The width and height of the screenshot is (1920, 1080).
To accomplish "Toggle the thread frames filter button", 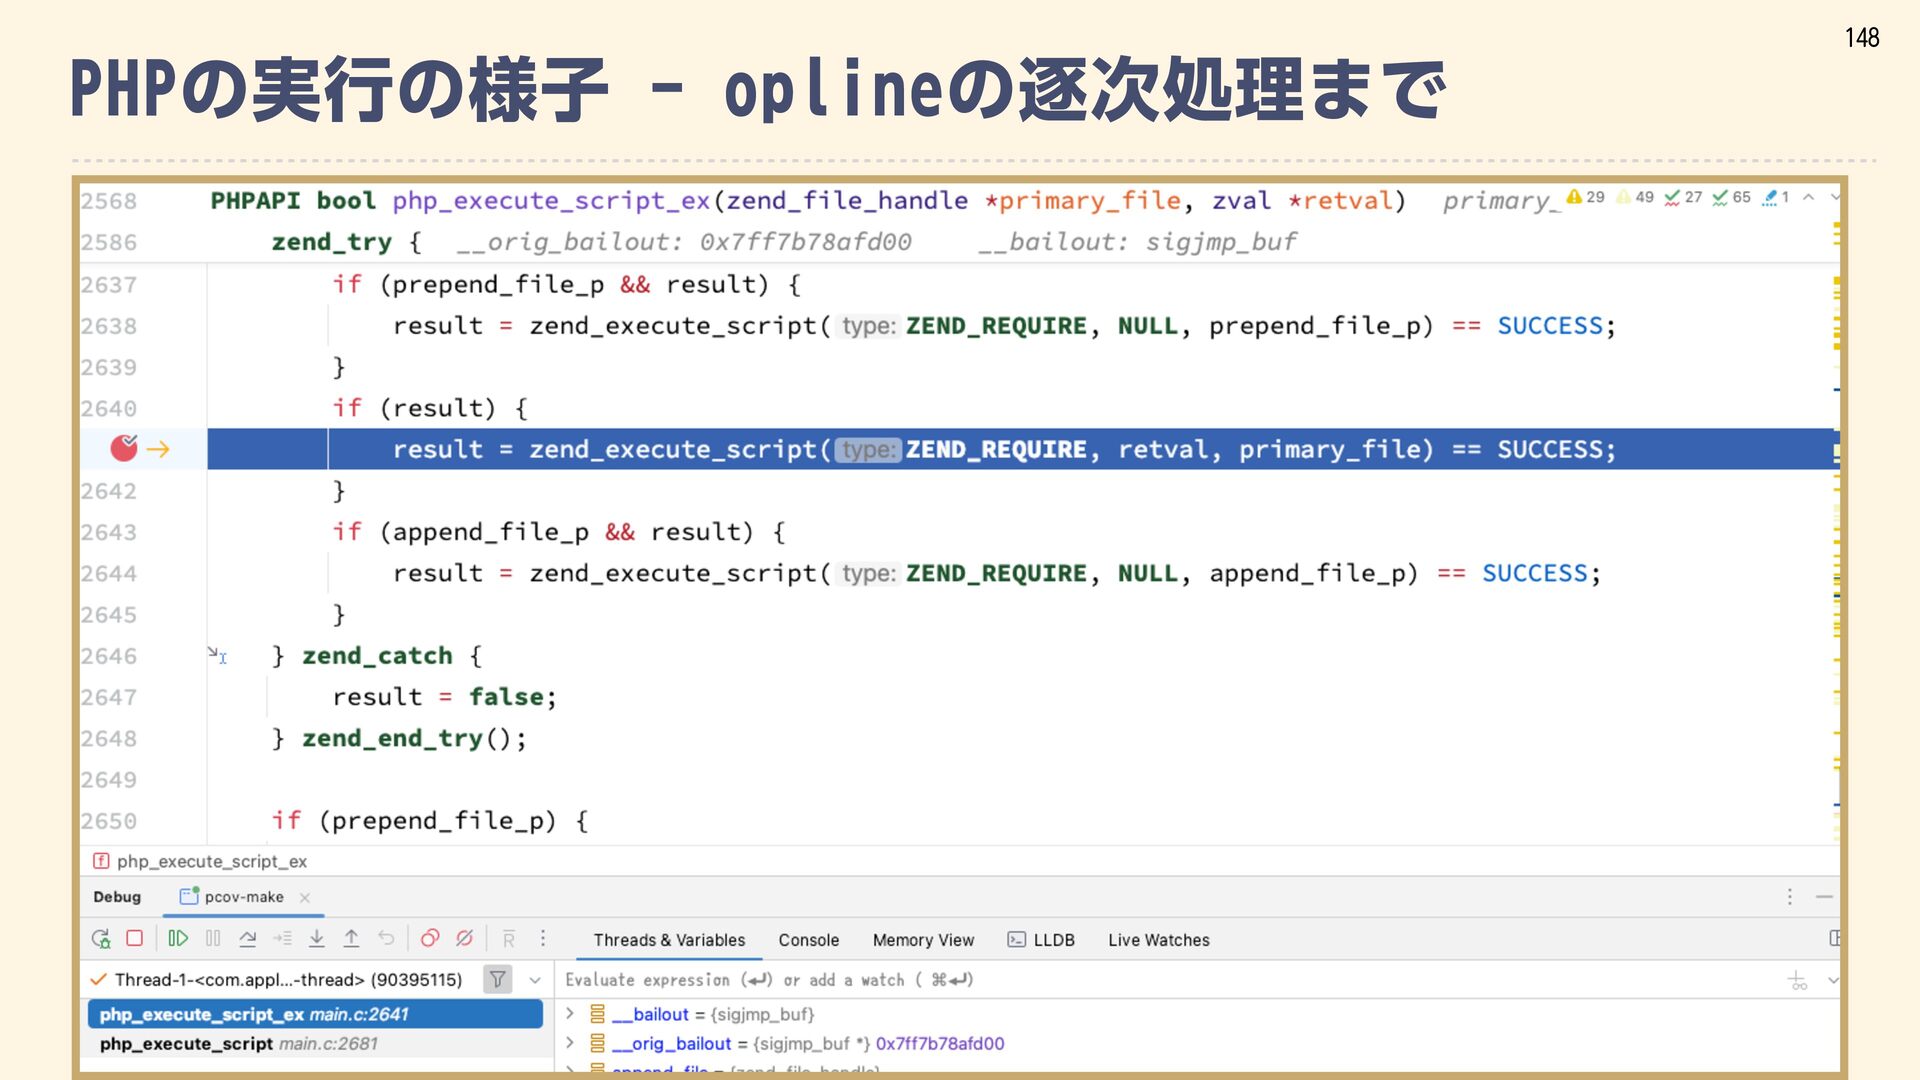I will pos(497,979).
